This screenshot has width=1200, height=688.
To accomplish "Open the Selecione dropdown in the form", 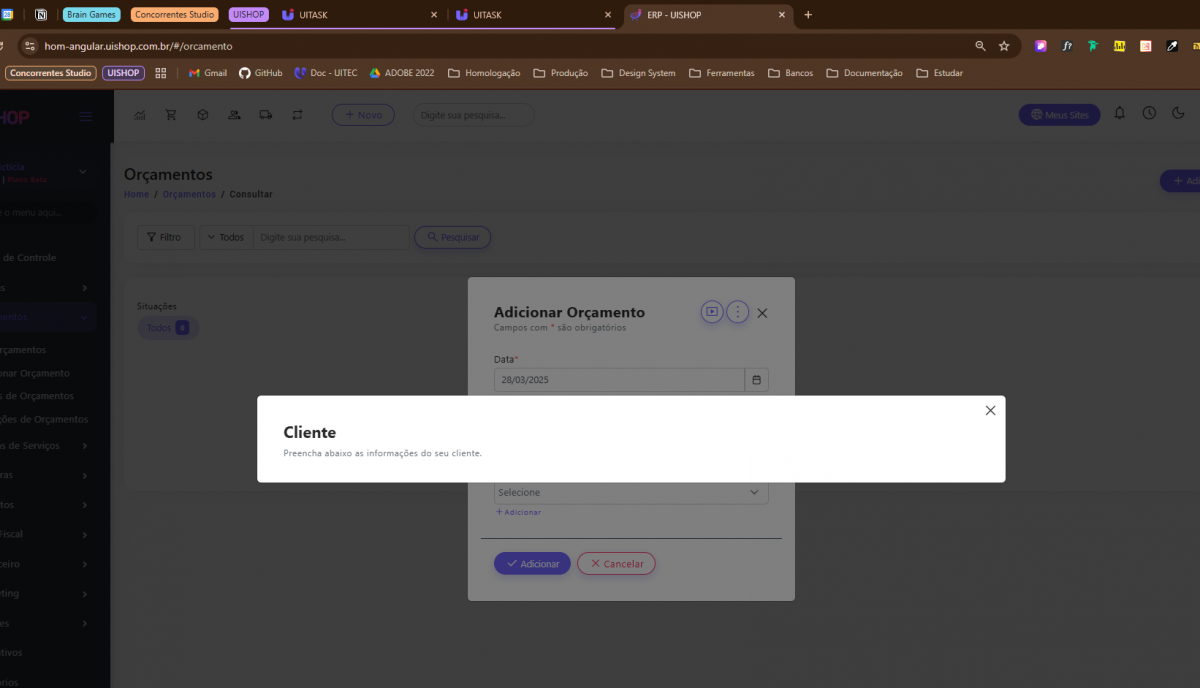I will [631, 492].
